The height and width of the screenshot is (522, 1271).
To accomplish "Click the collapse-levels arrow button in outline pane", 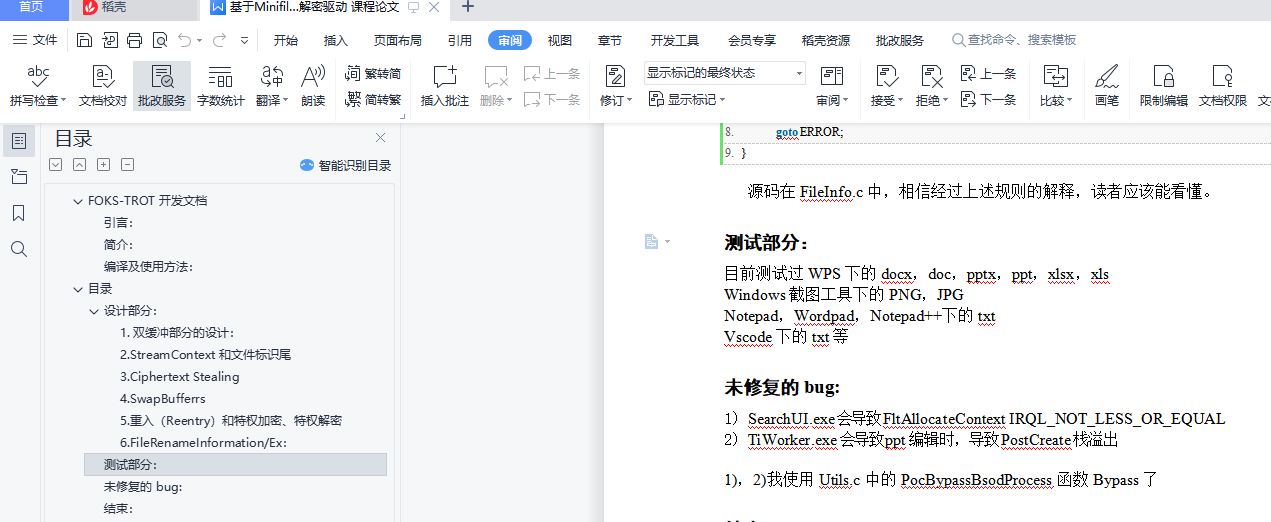I will coord(79,165).
